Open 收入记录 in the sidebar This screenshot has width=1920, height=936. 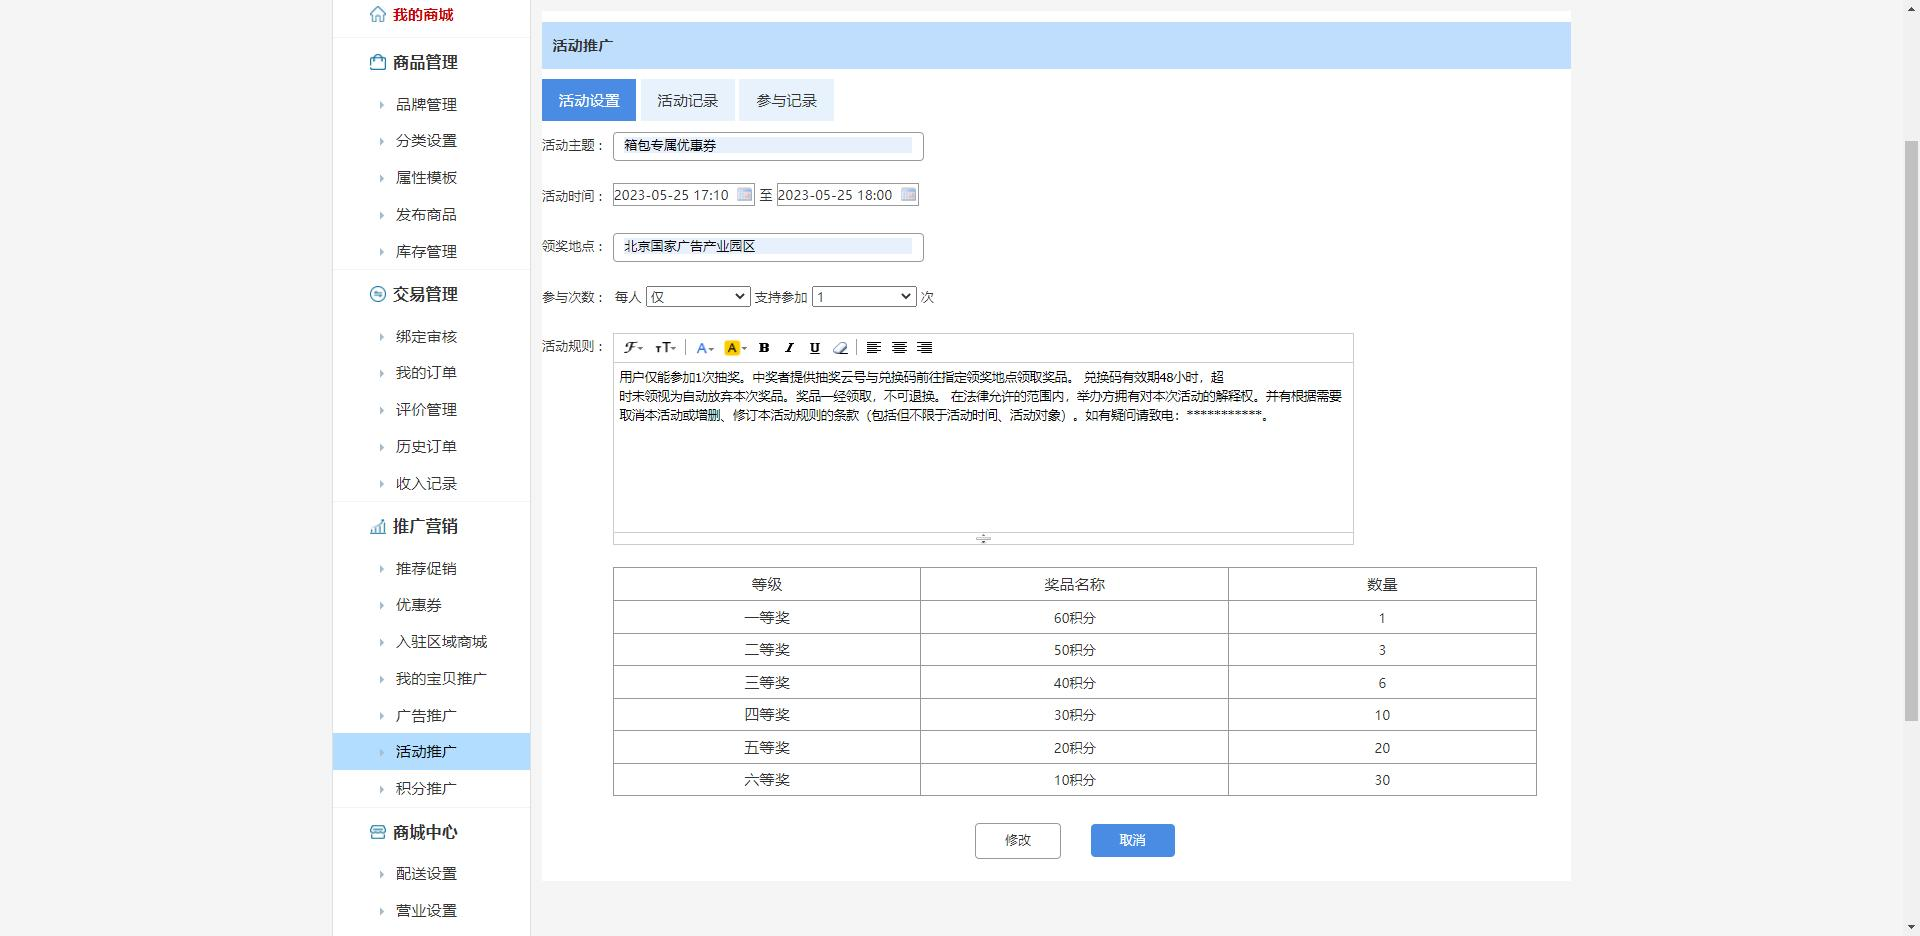(x=426, y=484)
